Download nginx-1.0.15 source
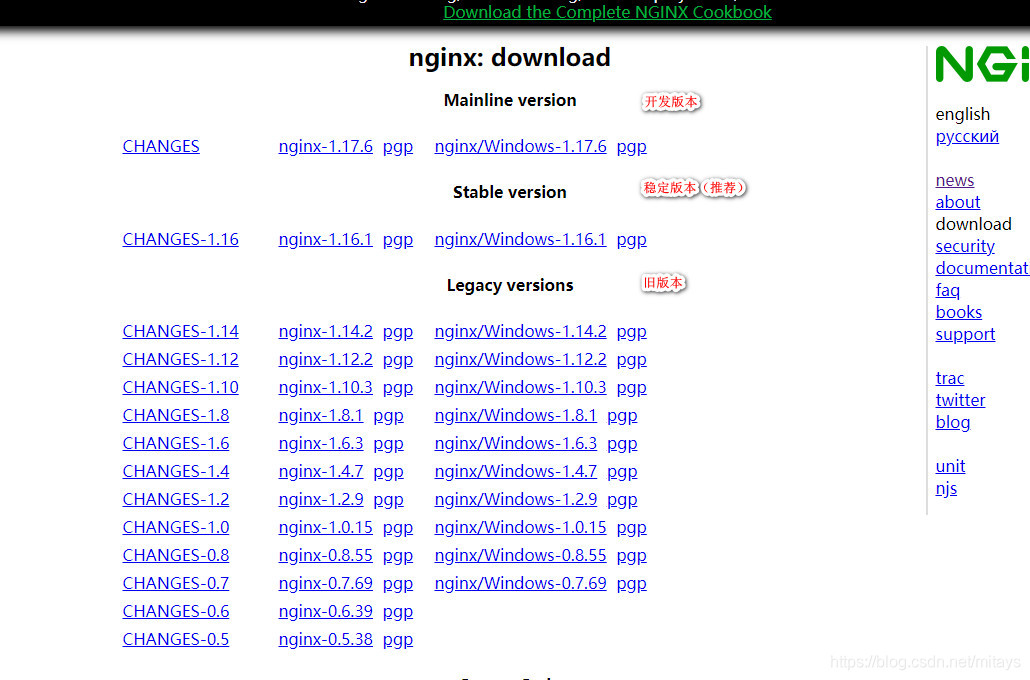 pyautogui.click(x=325, y=527)
